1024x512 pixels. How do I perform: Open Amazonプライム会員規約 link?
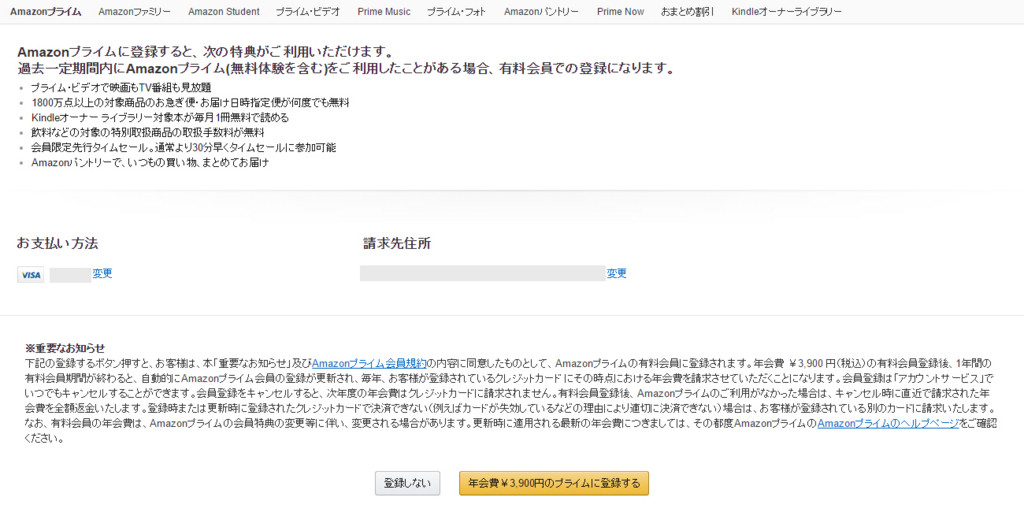[369, 364]
